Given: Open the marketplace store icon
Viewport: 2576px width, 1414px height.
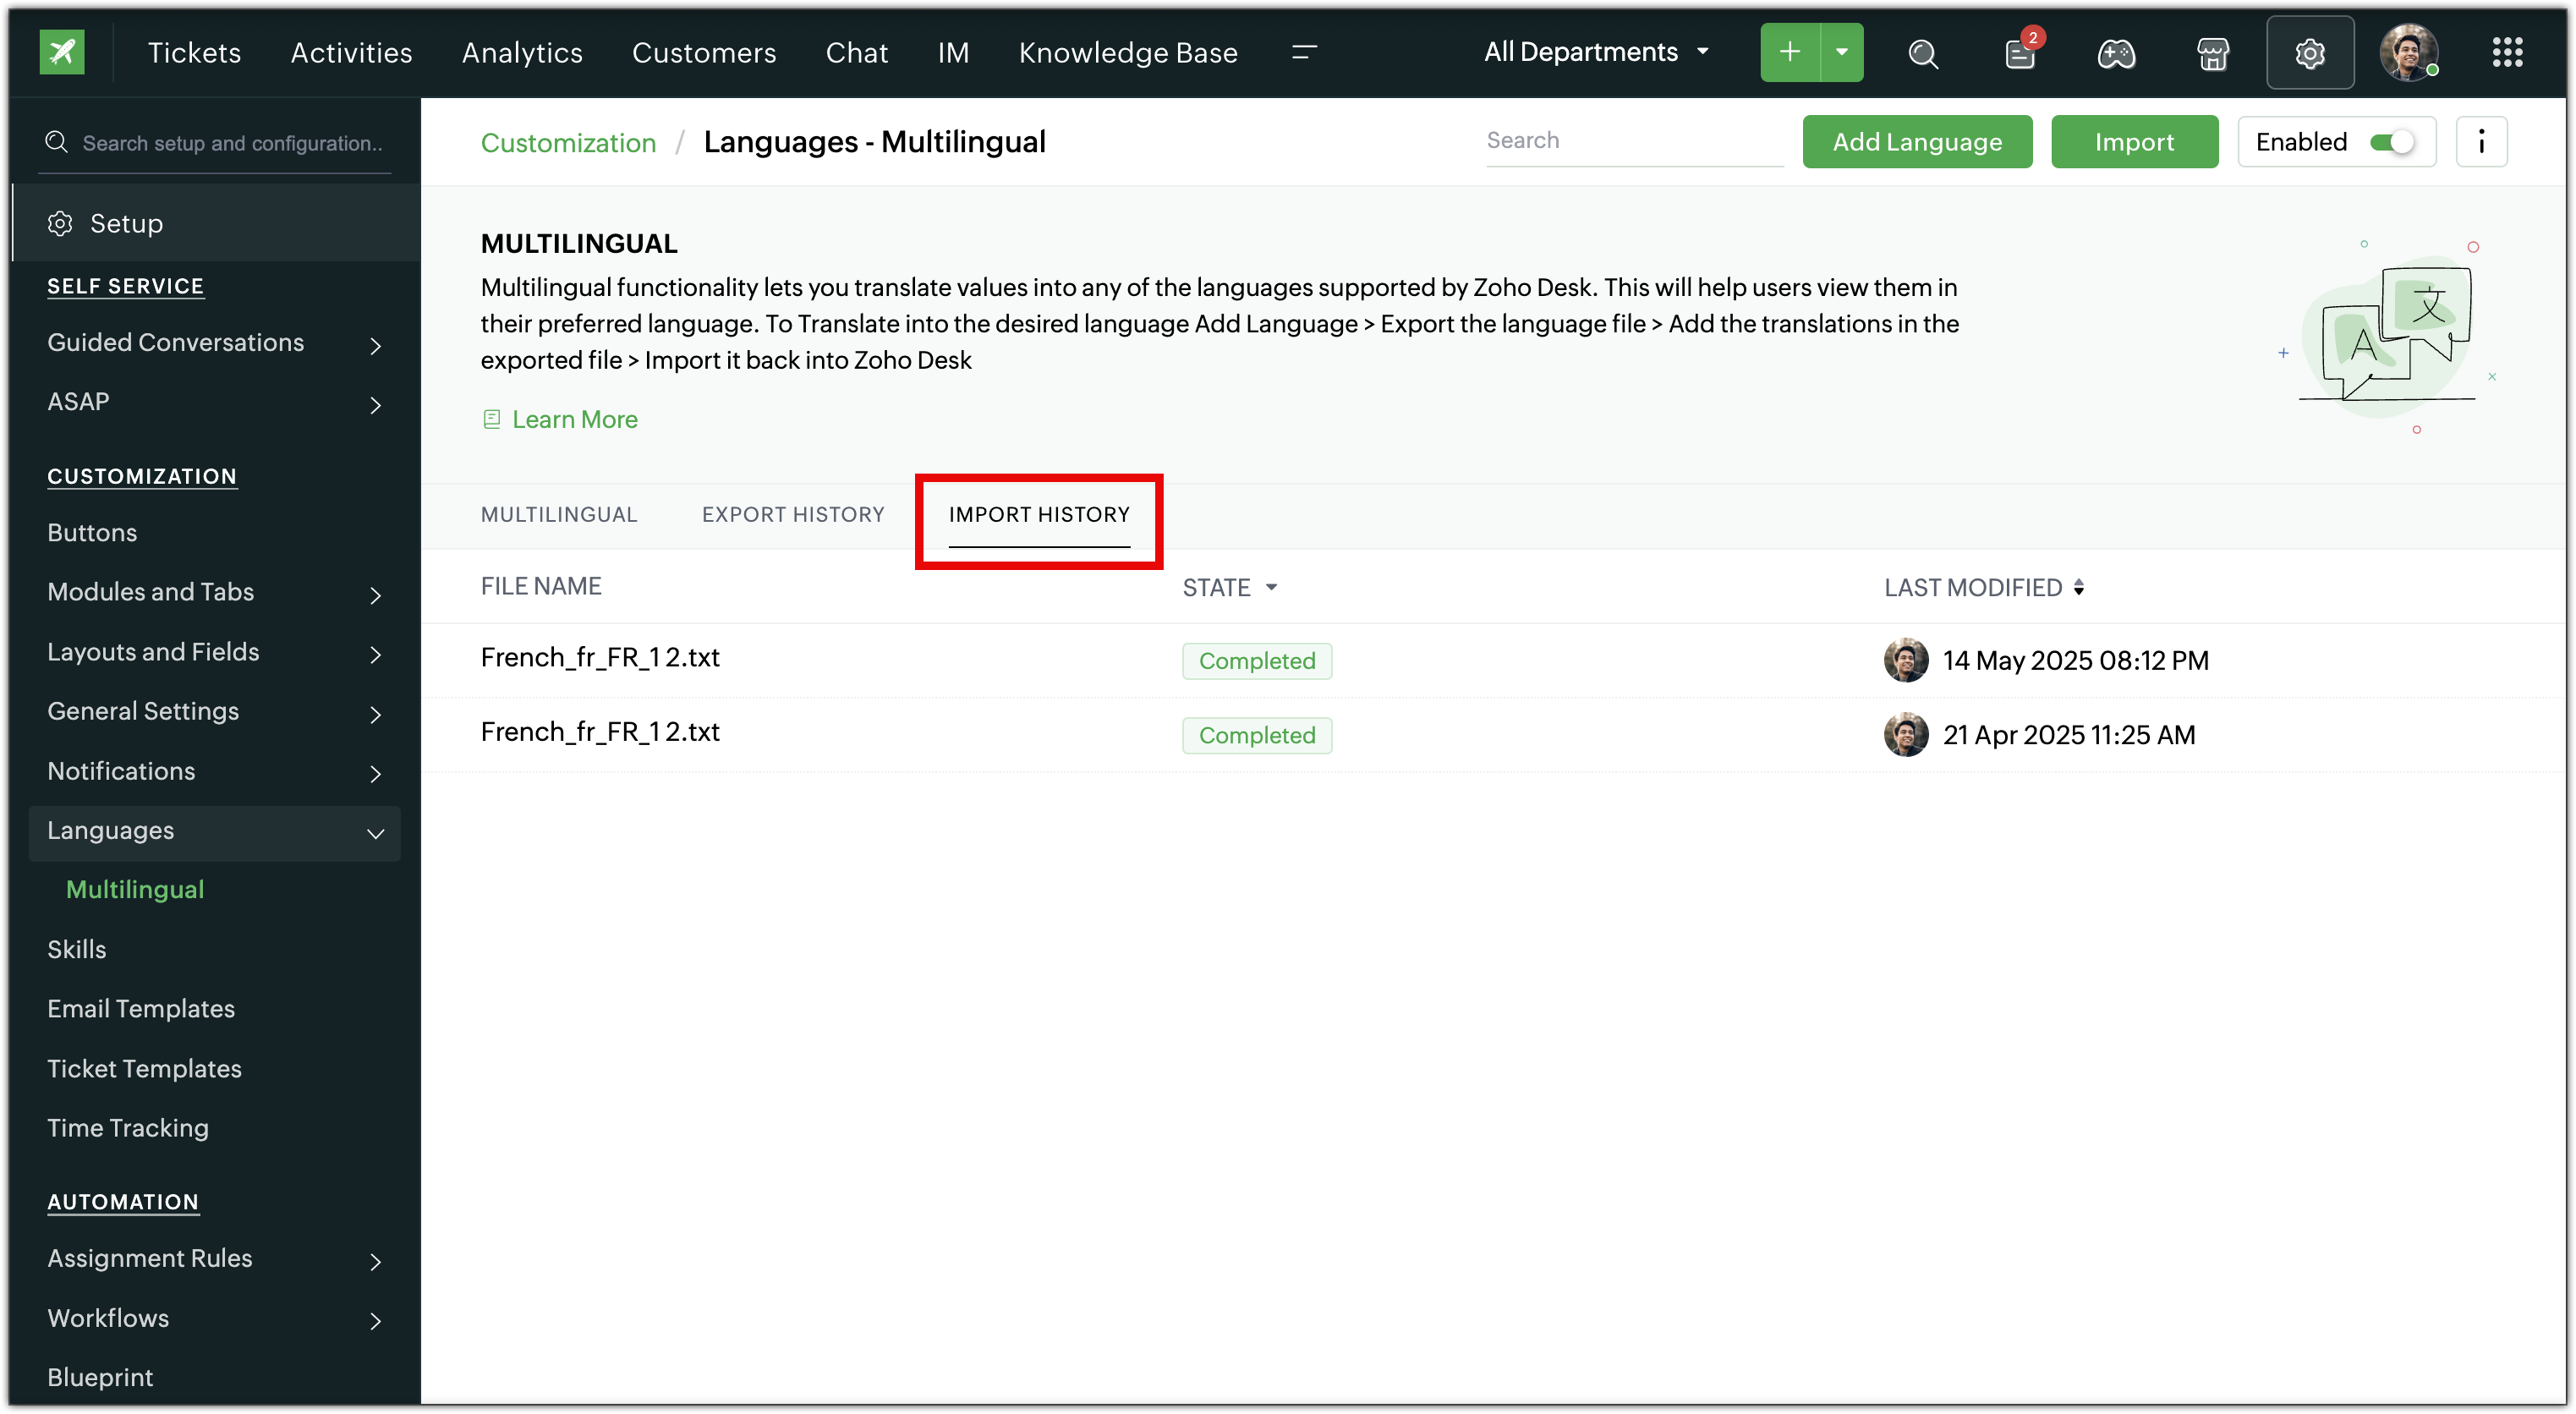Looking at the screenshot, I should [x=2212, y=53].
